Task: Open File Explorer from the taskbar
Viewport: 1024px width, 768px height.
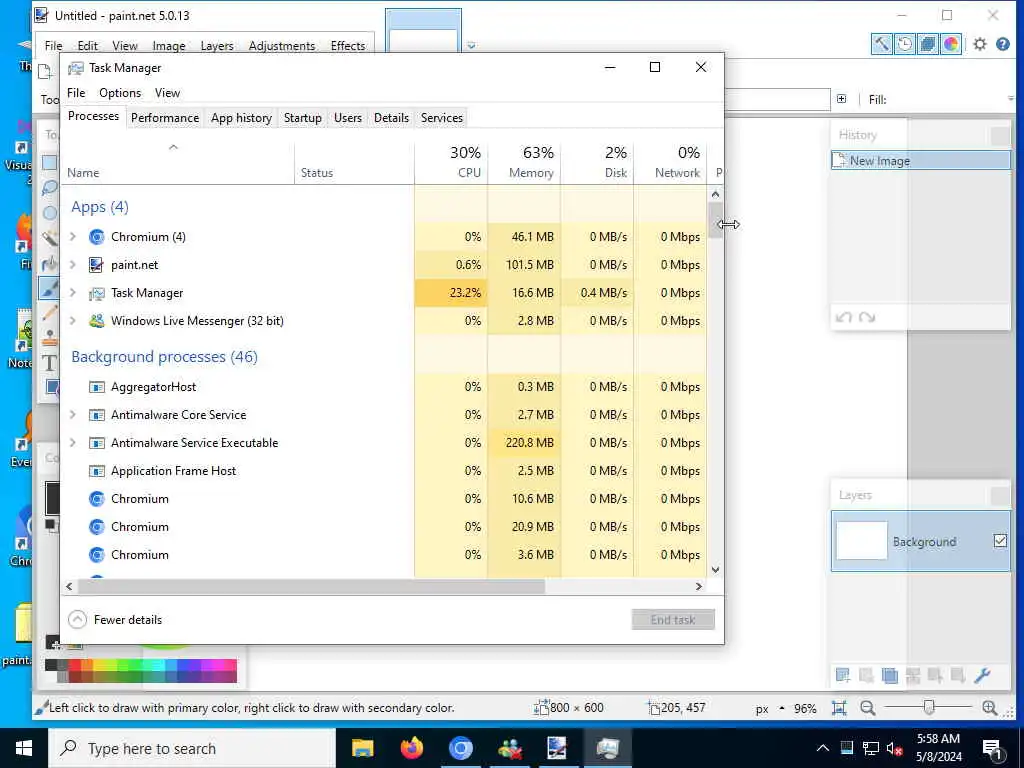Action: [x=362, y=748]
